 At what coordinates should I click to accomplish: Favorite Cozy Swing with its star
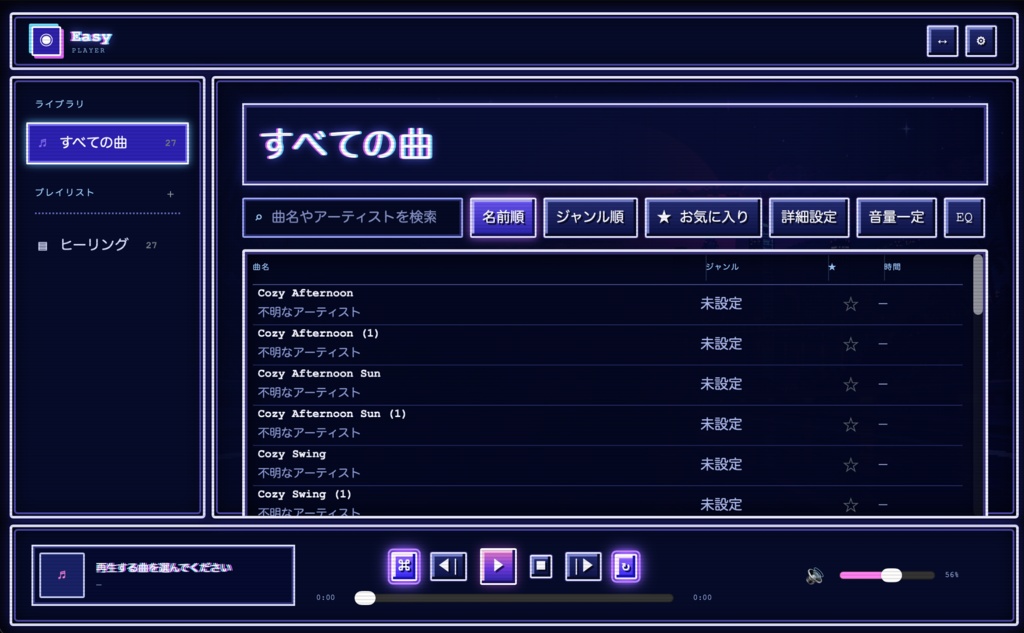[850, 465]
